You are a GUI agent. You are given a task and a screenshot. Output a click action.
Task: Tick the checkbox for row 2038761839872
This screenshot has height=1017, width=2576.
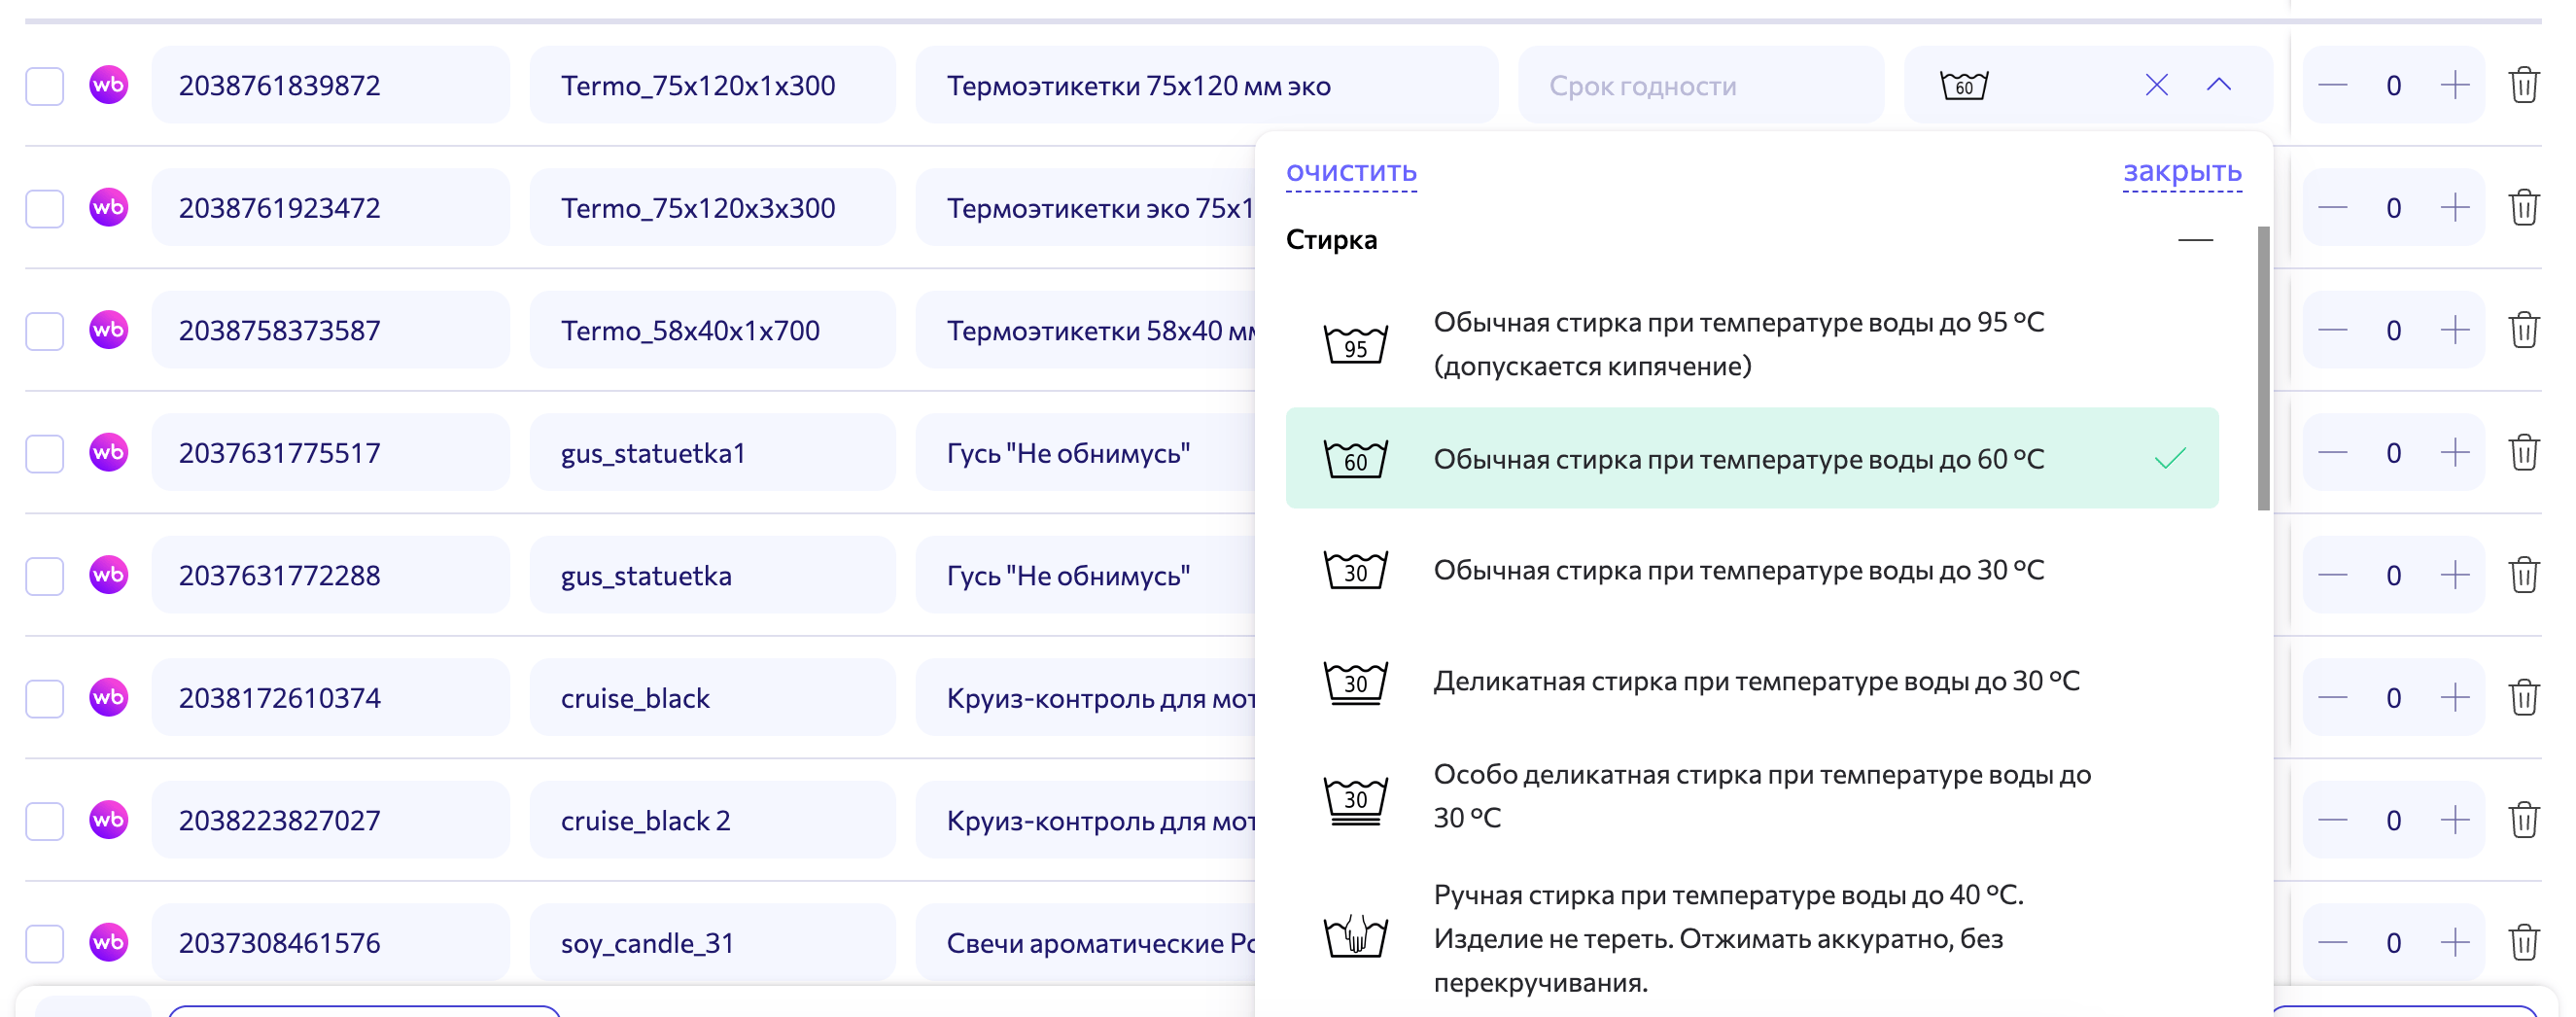tap(45, 86)
